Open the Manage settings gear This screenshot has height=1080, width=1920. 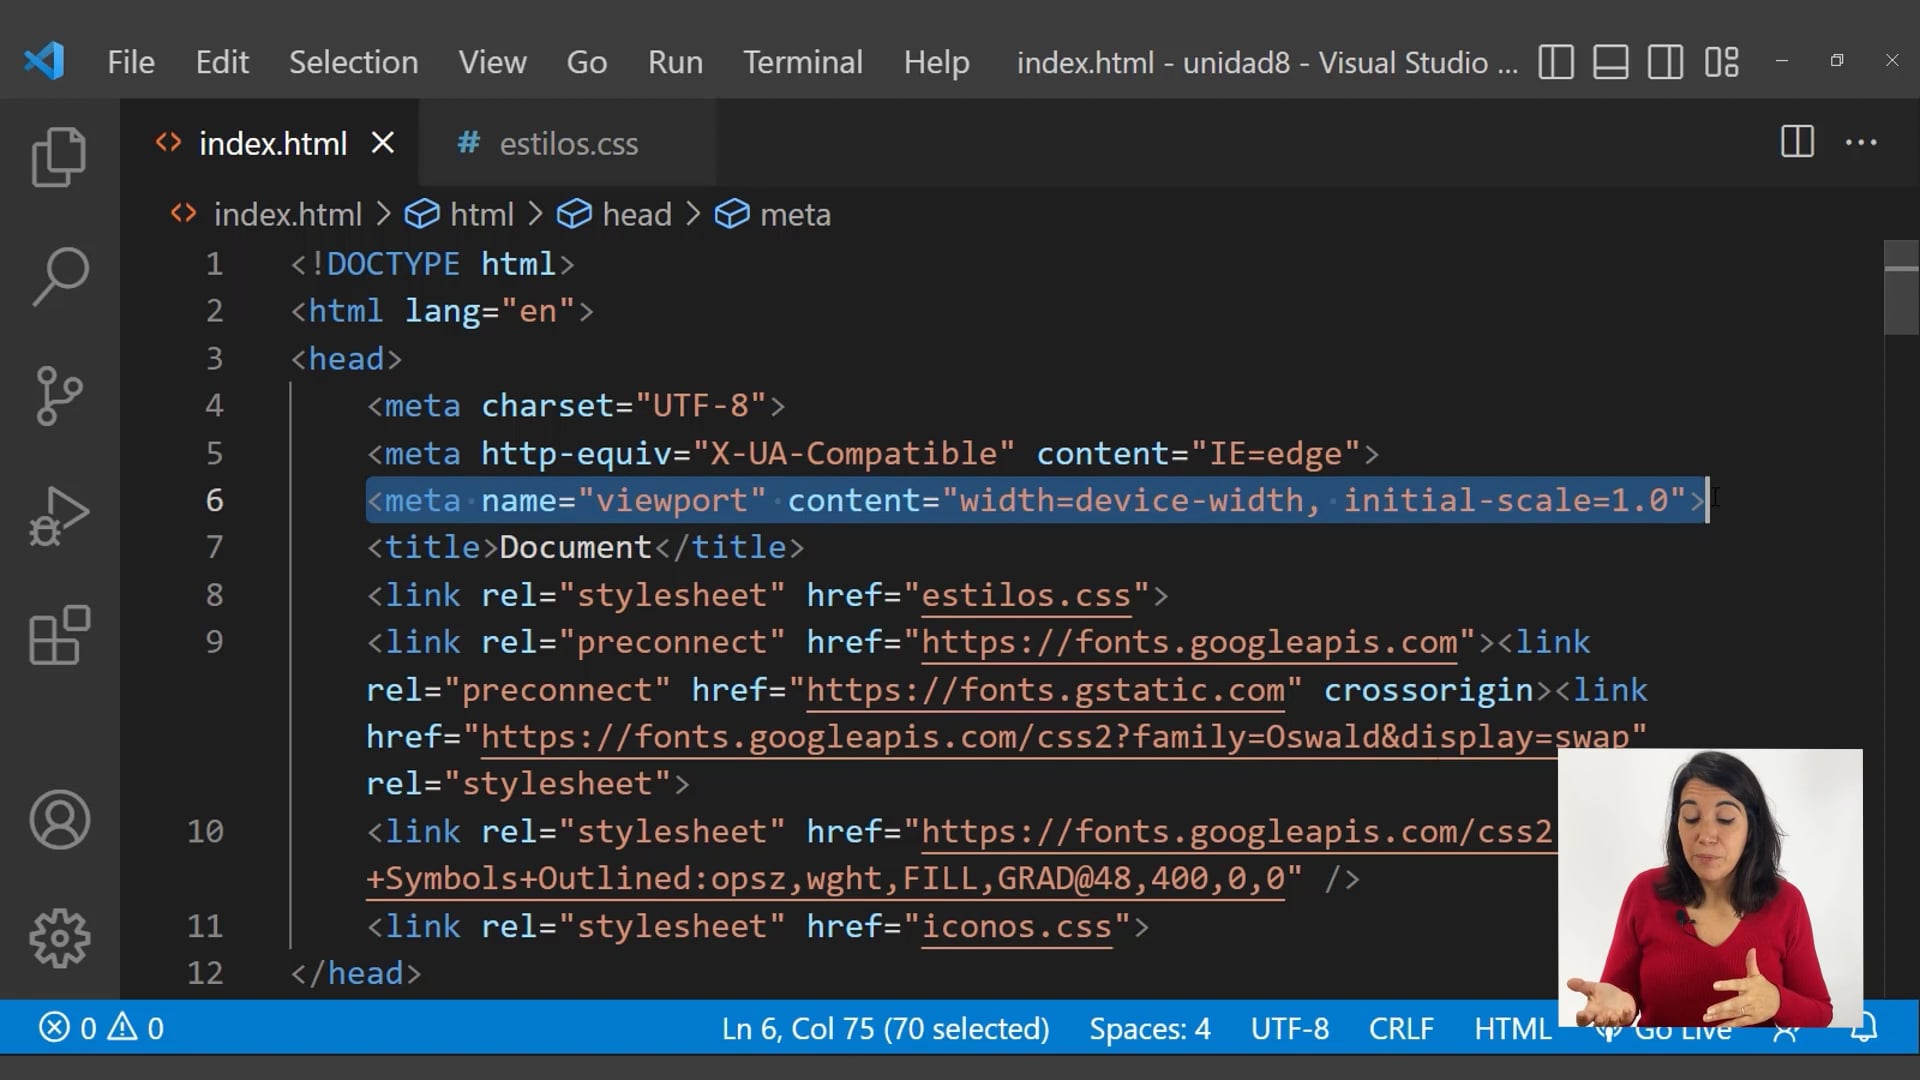click(58, 938)
